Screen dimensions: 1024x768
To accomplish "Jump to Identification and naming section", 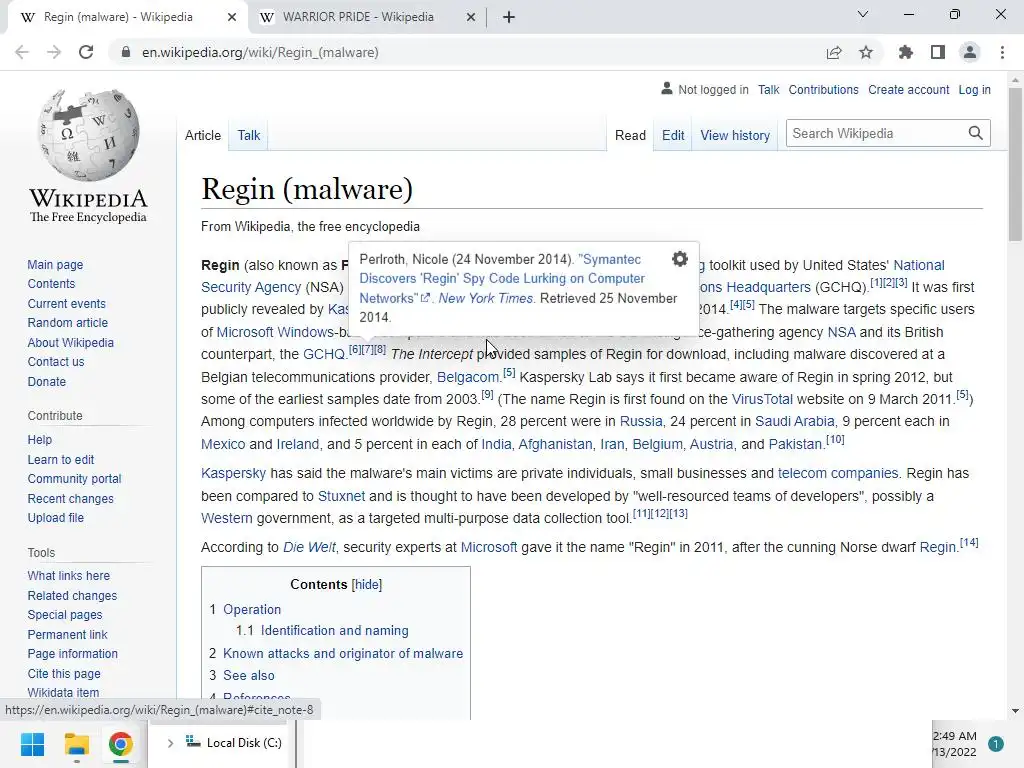I will coord(334,630).
